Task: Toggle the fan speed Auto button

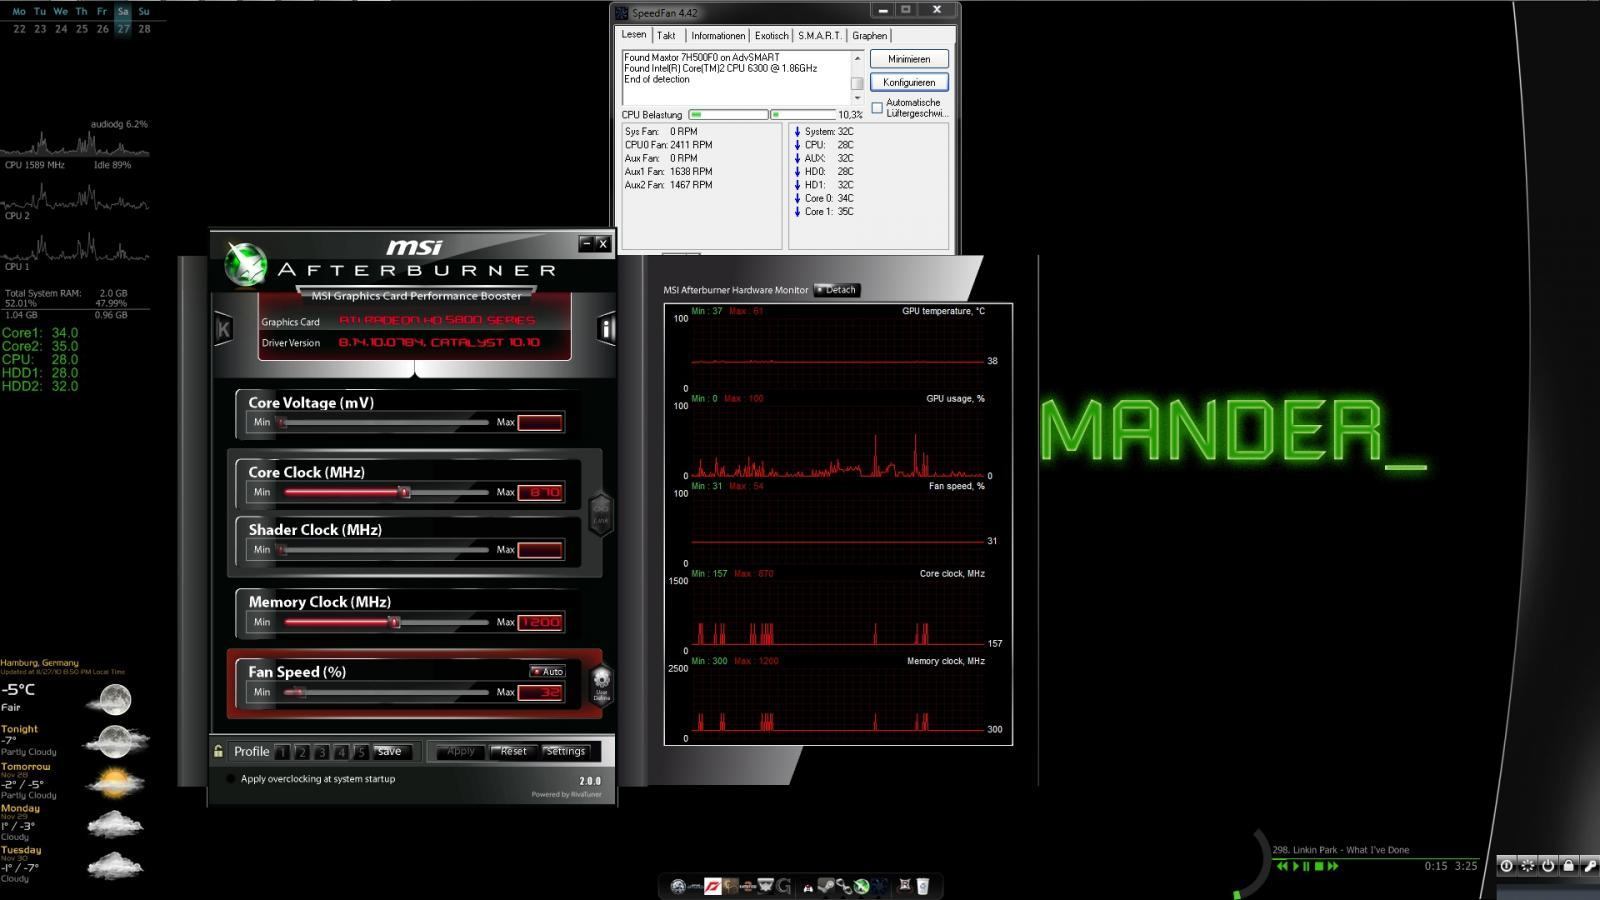Action: [548, 671]
